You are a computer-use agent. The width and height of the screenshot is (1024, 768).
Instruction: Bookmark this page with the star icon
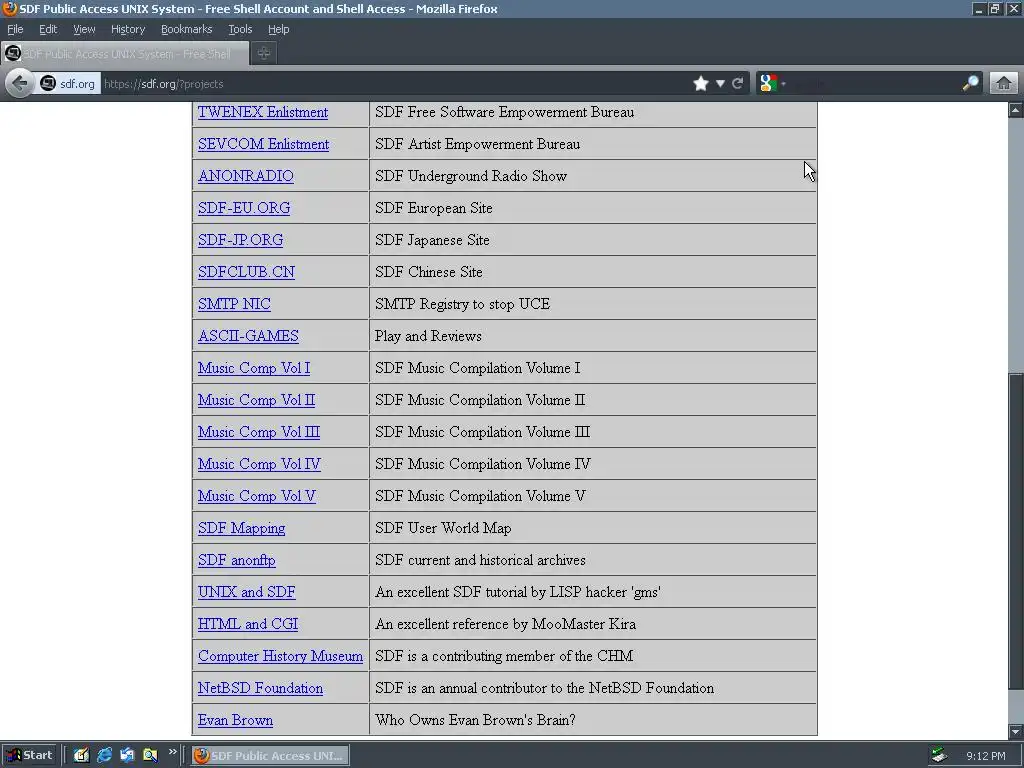pos(701,84)
